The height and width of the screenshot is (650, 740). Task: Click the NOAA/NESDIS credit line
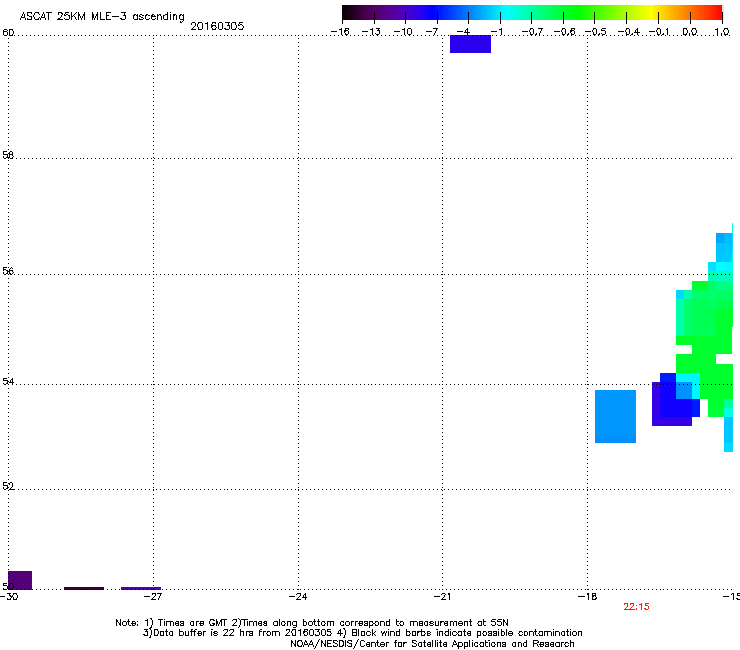432,644
